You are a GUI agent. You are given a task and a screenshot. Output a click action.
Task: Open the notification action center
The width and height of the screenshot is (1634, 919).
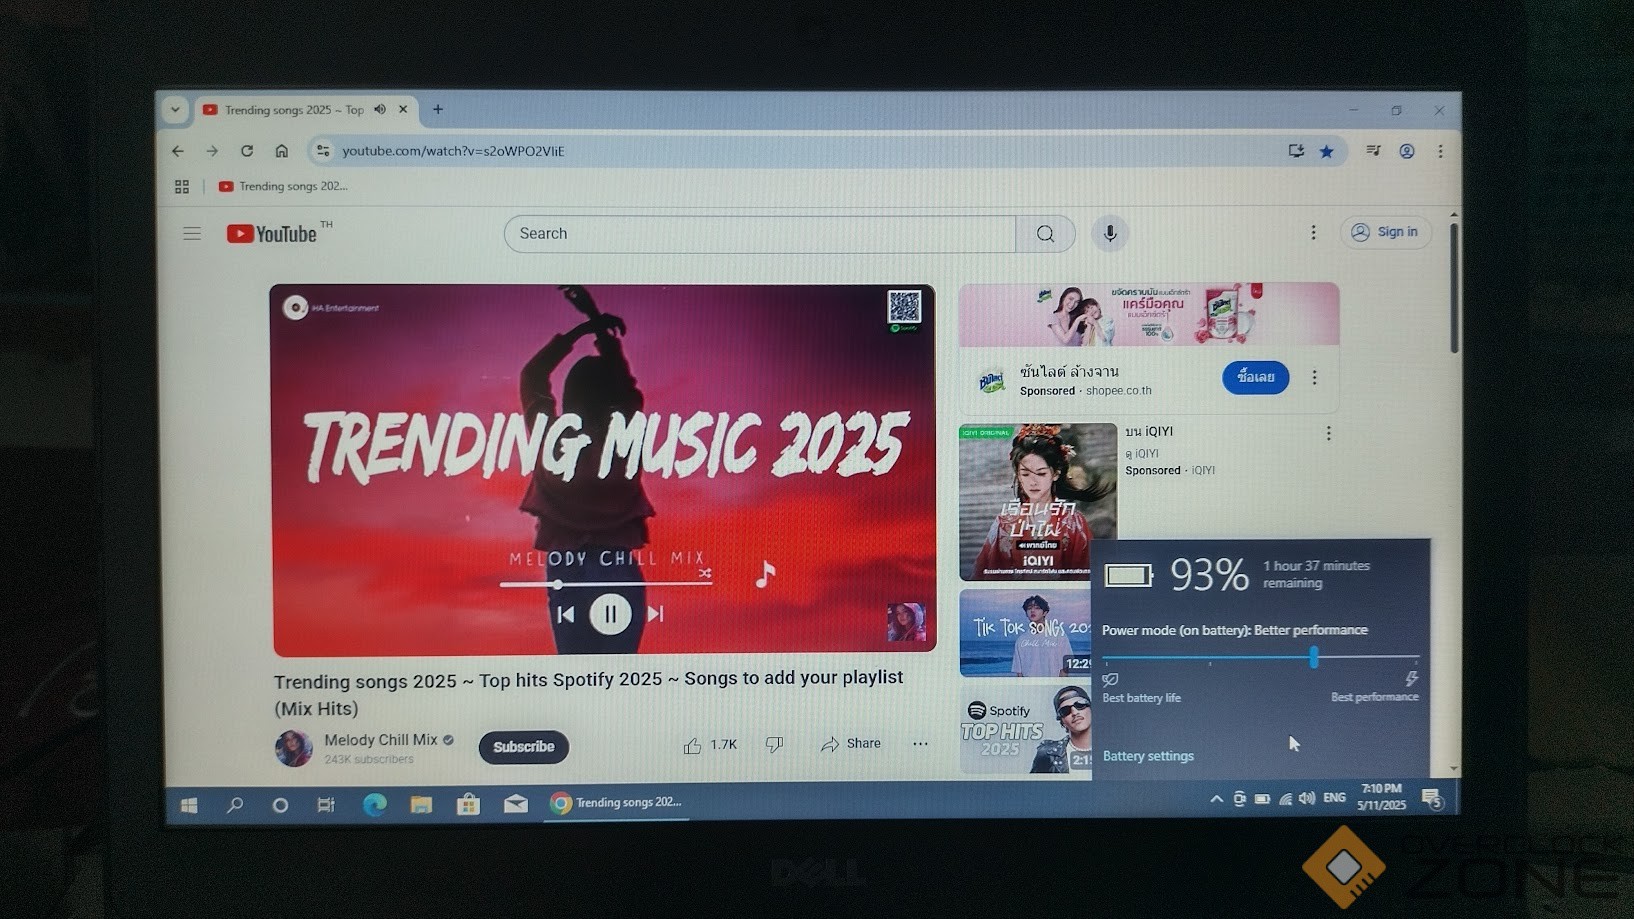point(1432,799)
